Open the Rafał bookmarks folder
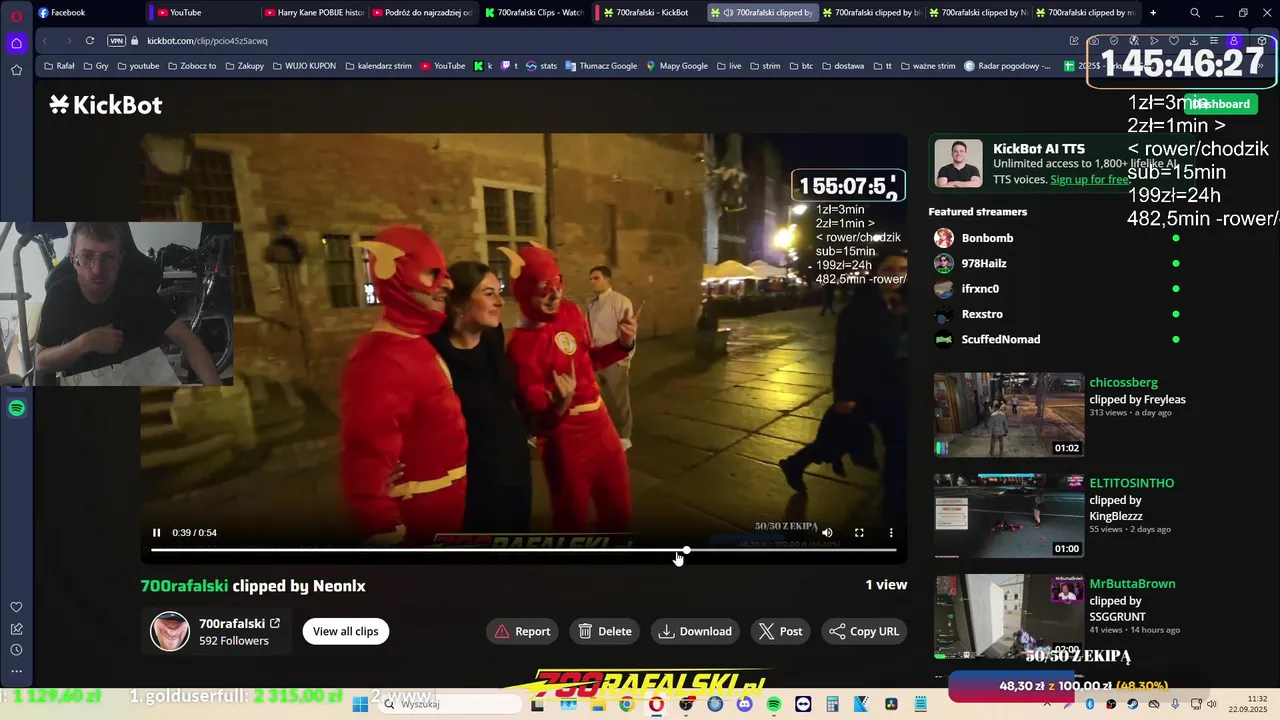Viewport: 1280px width, 720px height. [x=59, y=66]
